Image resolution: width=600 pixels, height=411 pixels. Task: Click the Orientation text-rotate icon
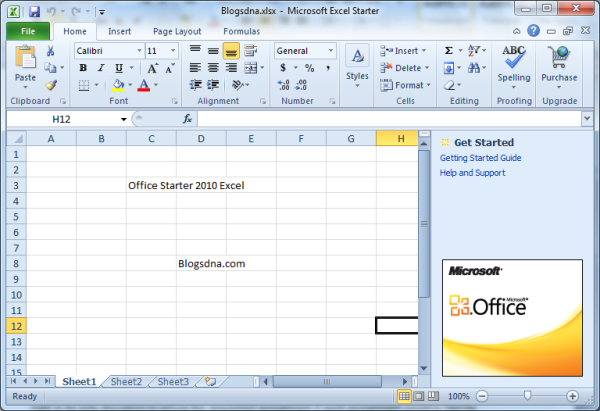click(x=238, y=85)
